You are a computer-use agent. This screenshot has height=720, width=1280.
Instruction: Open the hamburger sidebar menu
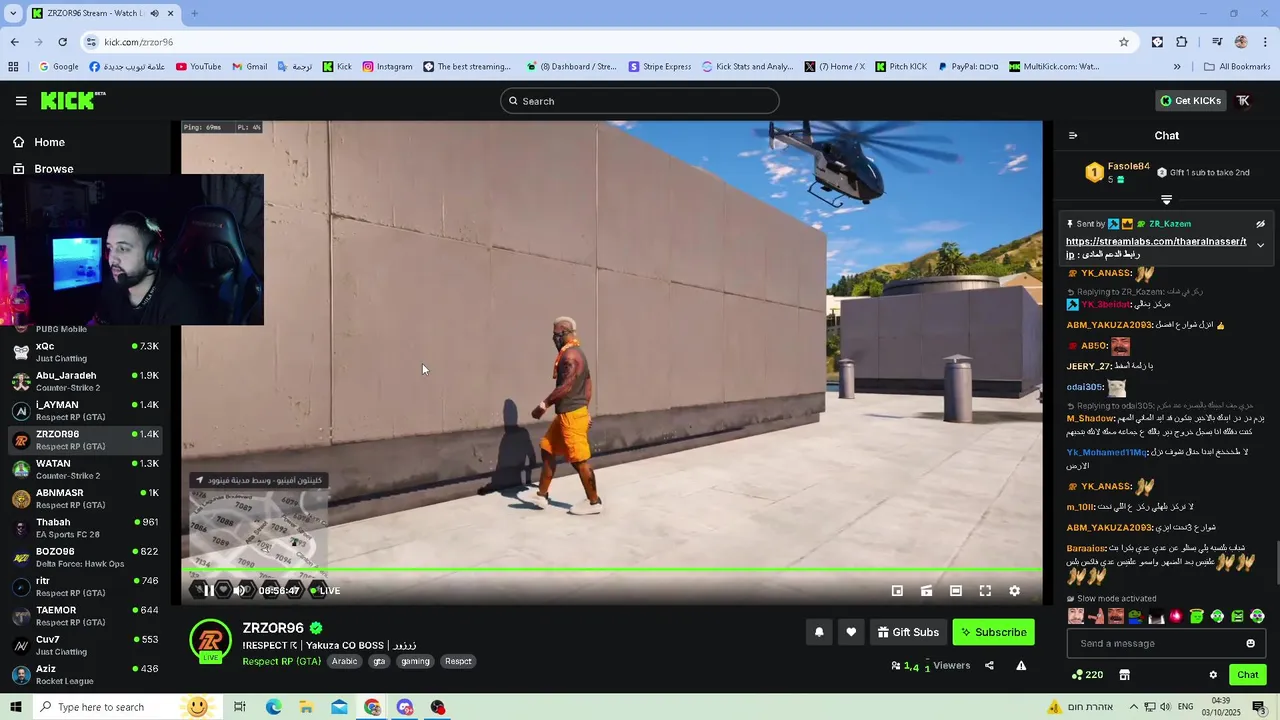coord(21,101)
